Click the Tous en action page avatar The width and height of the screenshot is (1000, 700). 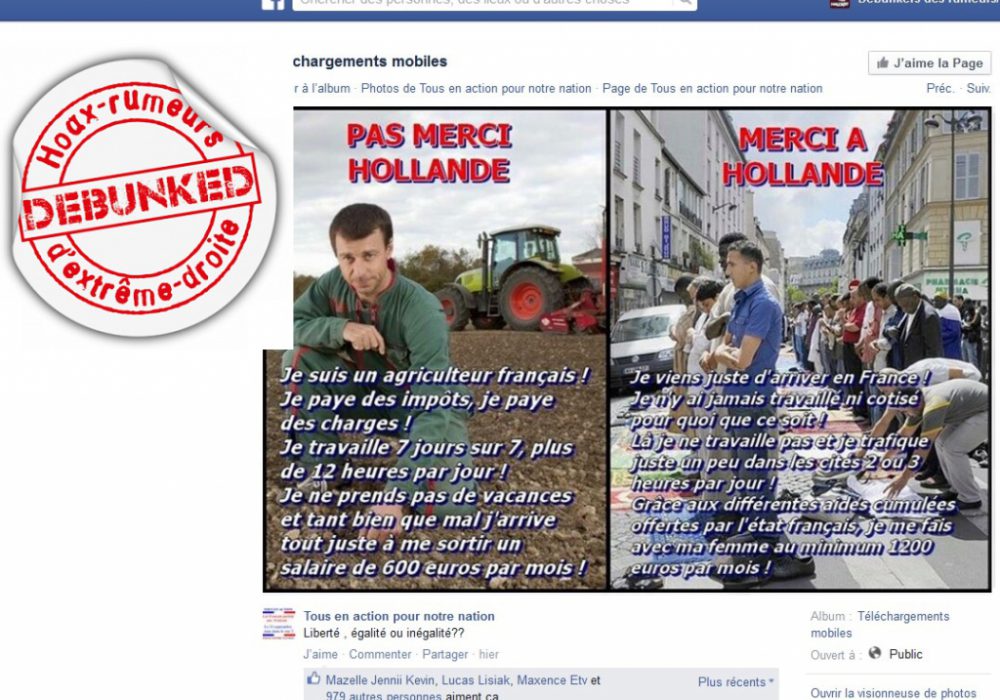[x=279, y=623]
